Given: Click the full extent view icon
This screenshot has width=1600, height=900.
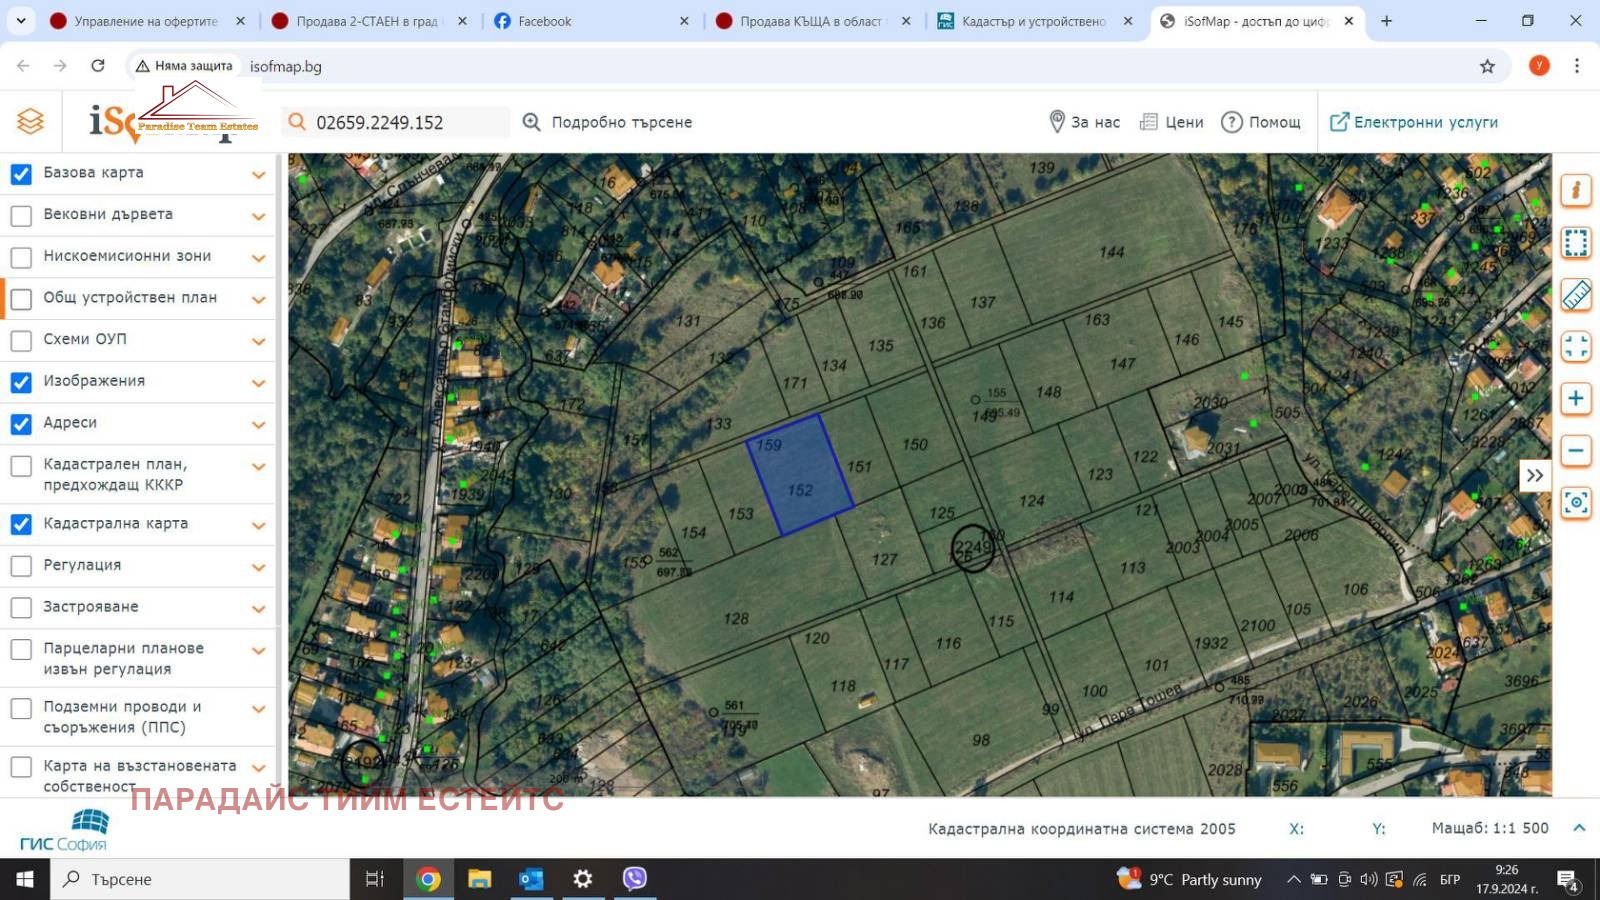Looking at the screenshot, I should 1575,347.
